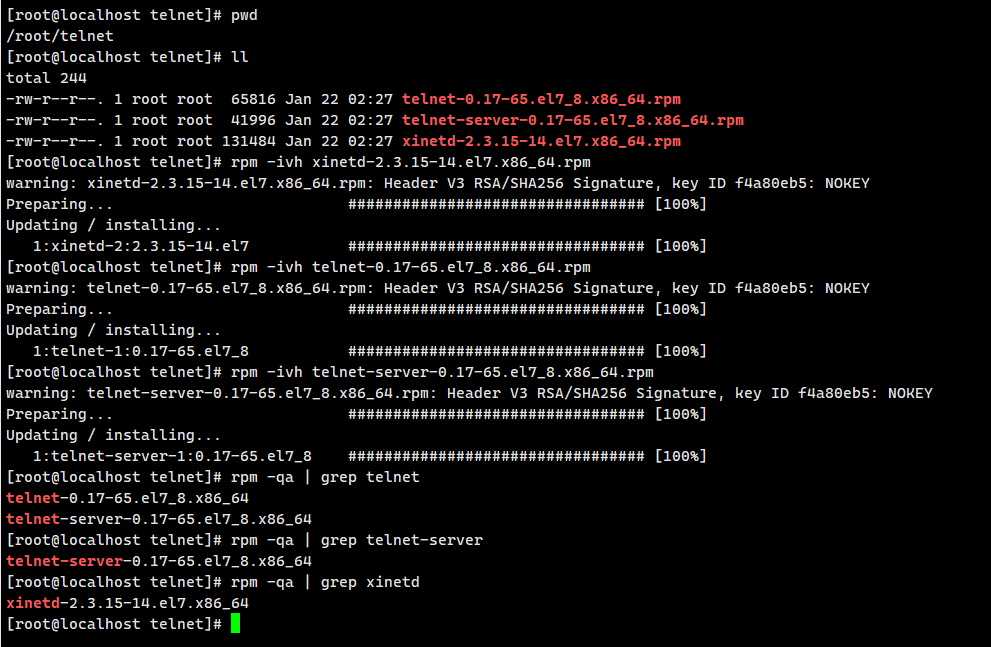This screenshot has height=647, width=991.
Task: Click the green cursor block at the prompt
Action: point(235,624)
